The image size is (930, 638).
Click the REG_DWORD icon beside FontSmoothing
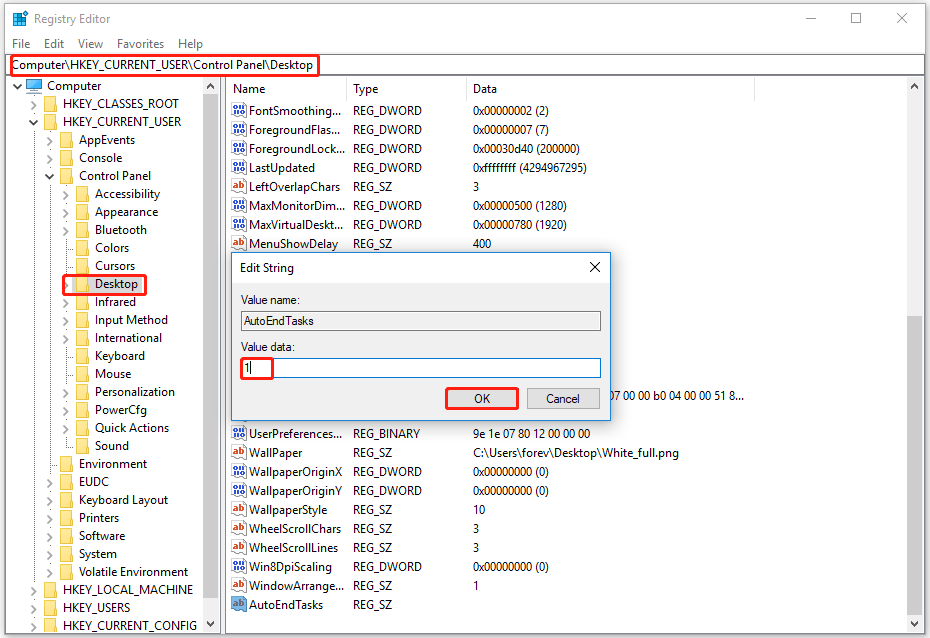tap(239, 110)
